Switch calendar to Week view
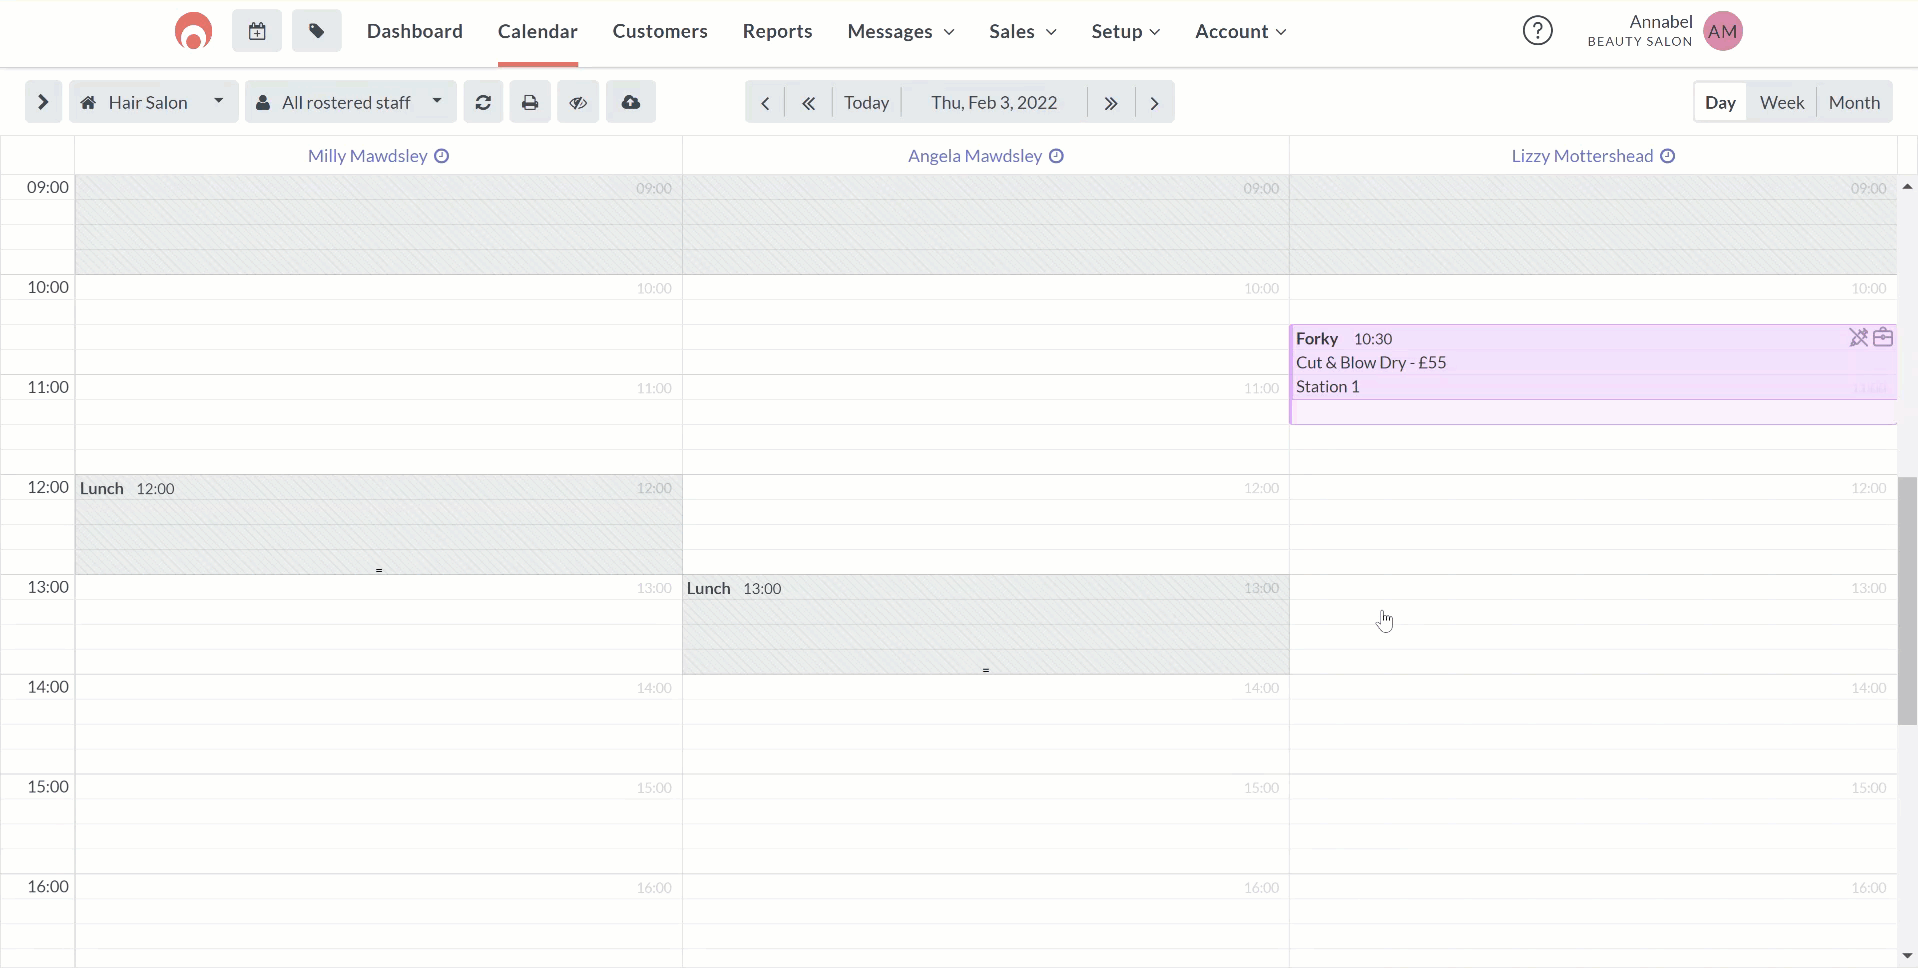1918x968 pixels. coord(1781,102)
